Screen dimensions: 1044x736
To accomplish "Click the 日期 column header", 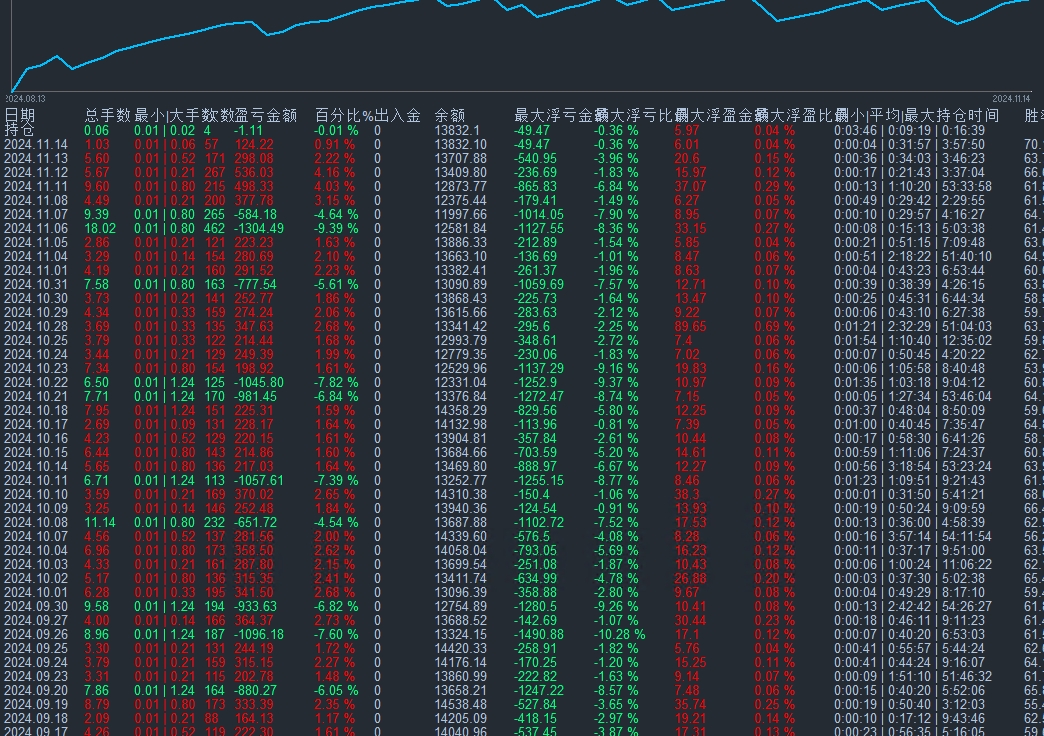I will pos(19,115).
